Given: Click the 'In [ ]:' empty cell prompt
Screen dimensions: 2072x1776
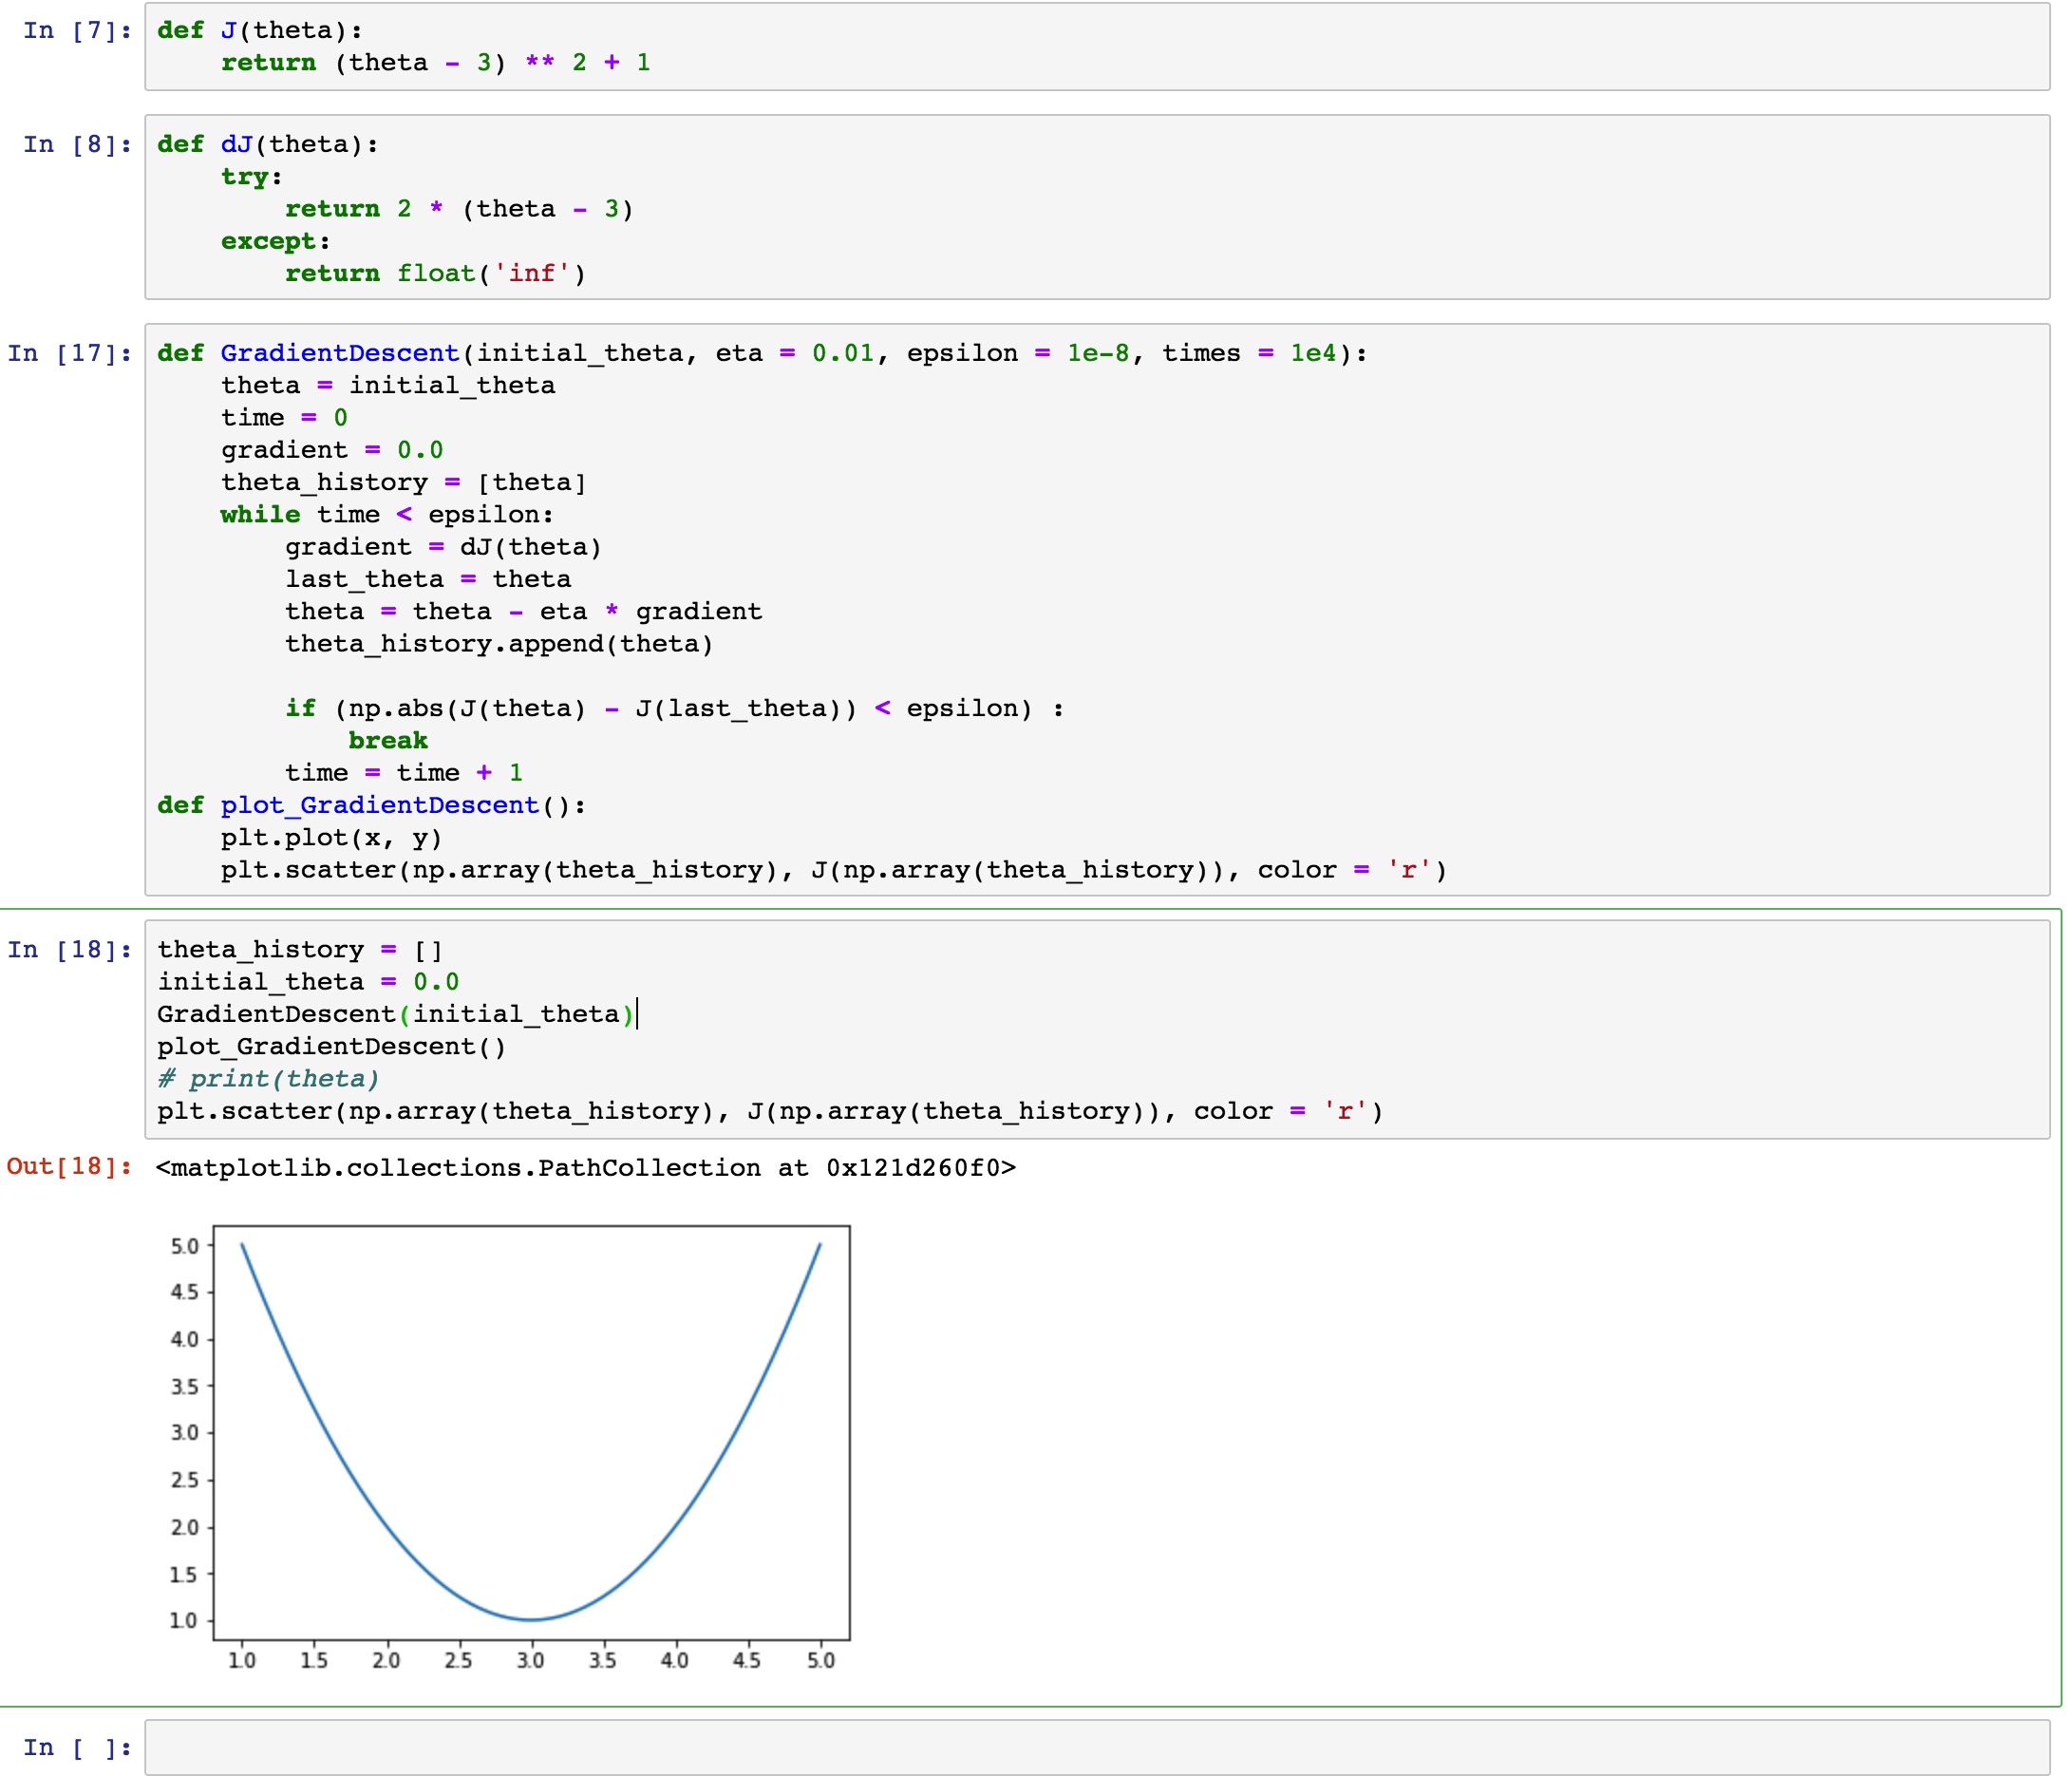Looking at the screenshot, I should point(78,1748).
